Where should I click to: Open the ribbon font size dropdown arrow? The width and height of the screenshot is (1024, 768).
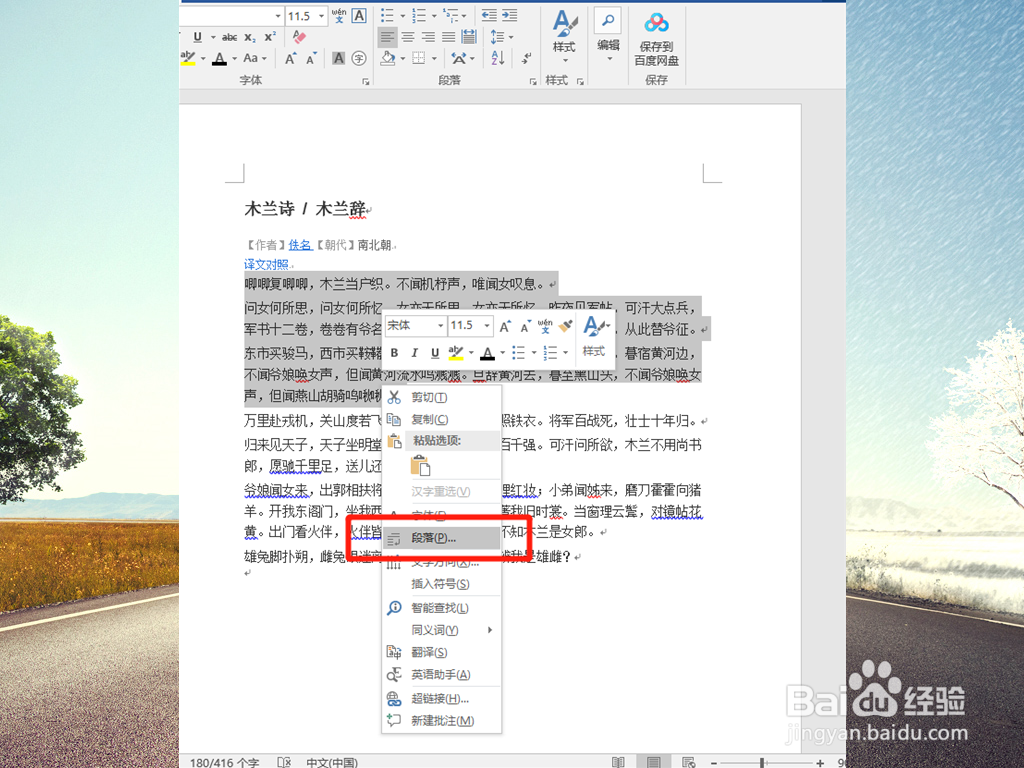[x=321, y=16]
